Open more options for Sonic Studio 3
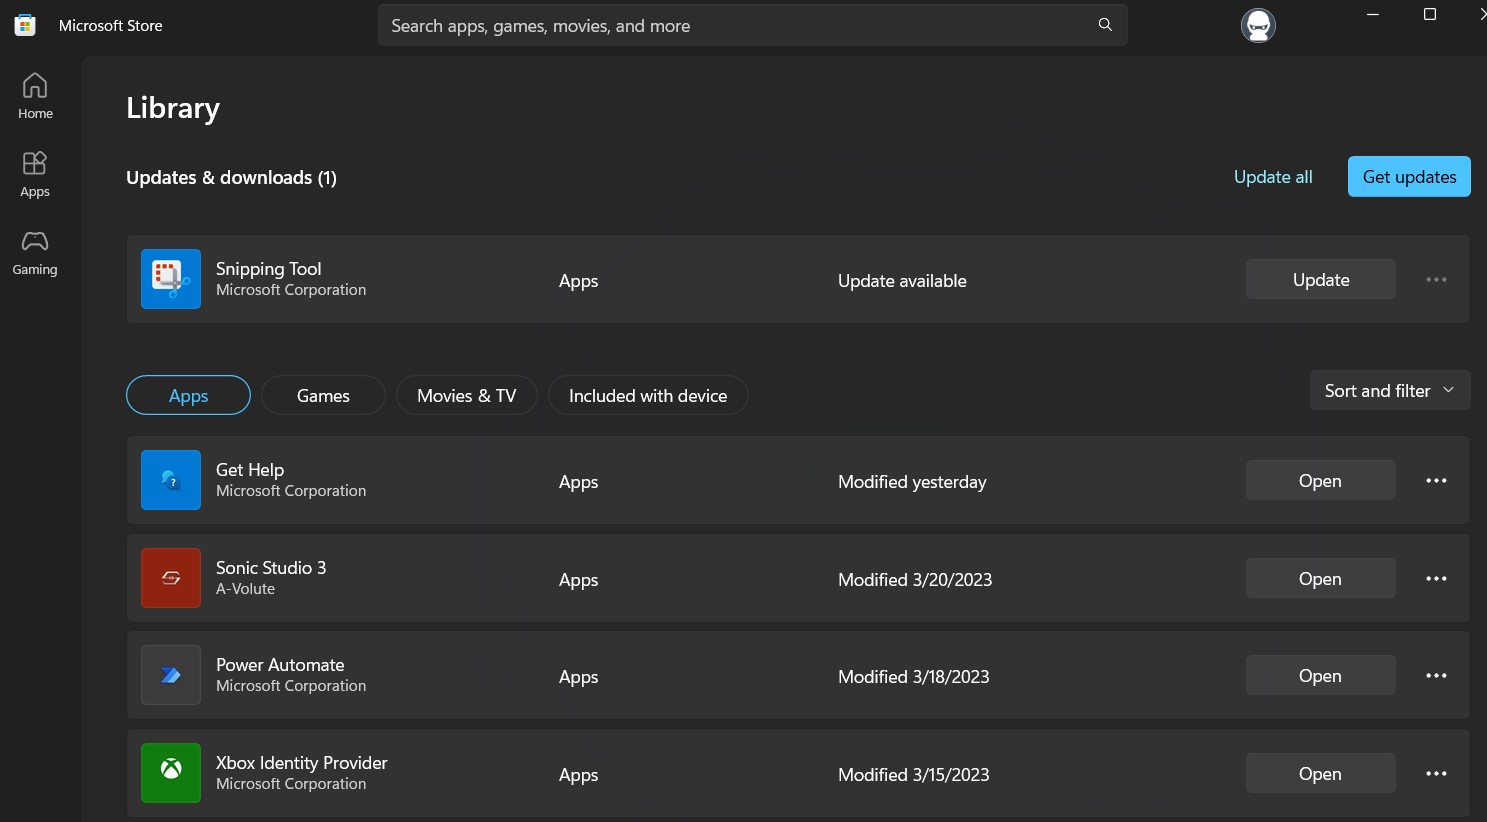This screenshot has width=1487, height=822. (1436, 579)
